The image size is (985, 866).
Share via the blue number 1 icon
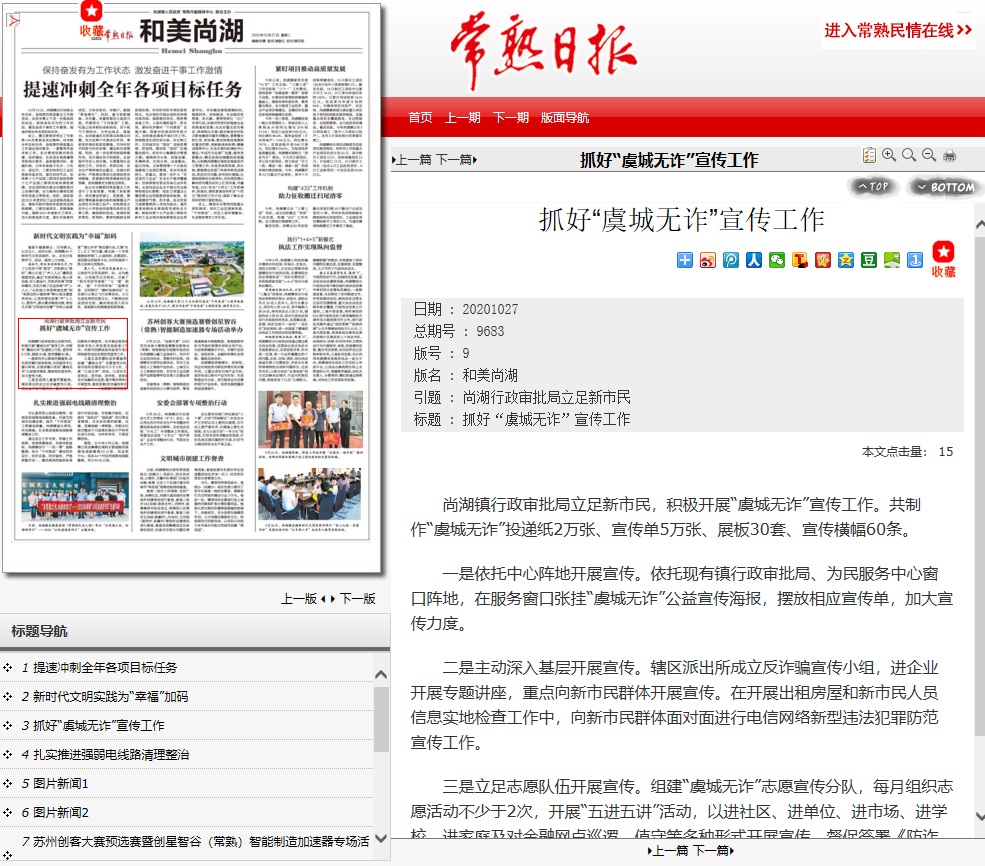coord(915,260)
